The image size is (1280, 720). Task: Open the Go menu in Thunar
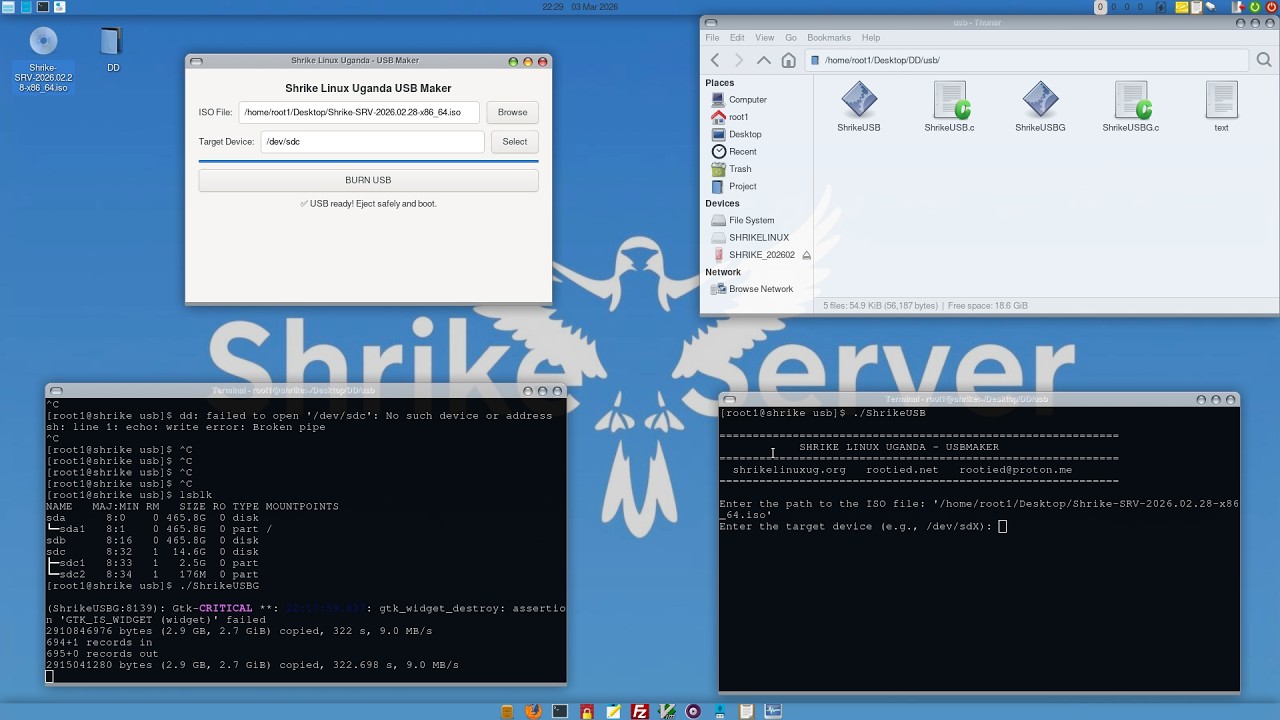click(x=790, y=38)
